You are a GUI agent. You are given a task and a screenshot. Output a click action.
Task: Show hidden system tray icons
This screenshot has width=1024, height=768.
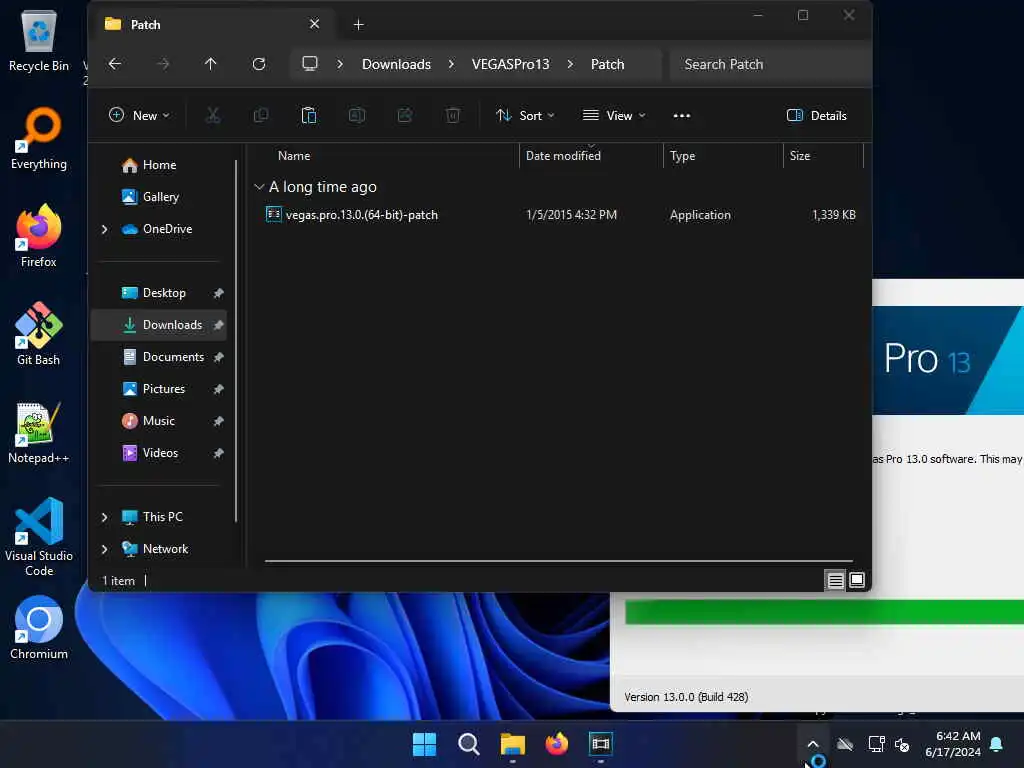point(812,744)
